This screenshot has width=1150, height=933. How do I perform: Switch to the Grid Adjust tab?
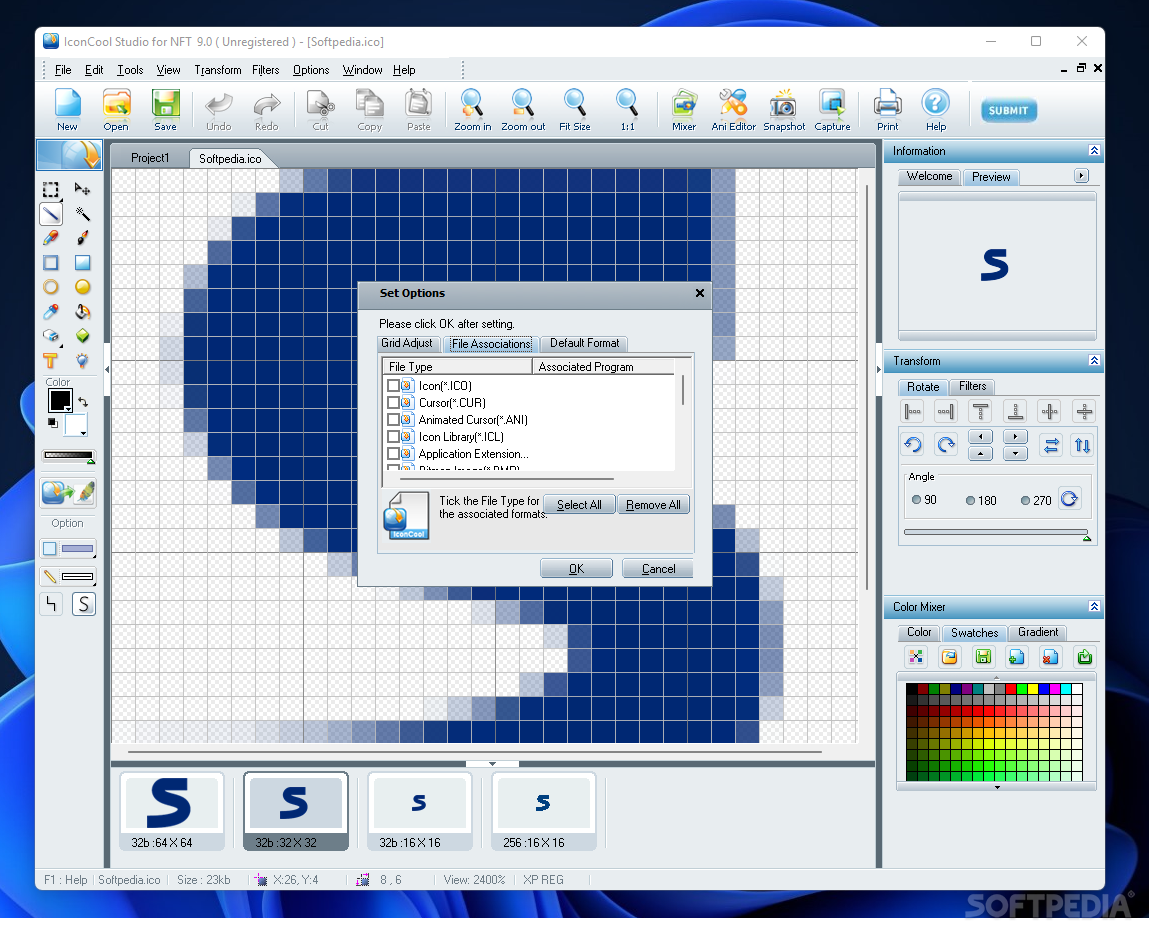point(407,343)
